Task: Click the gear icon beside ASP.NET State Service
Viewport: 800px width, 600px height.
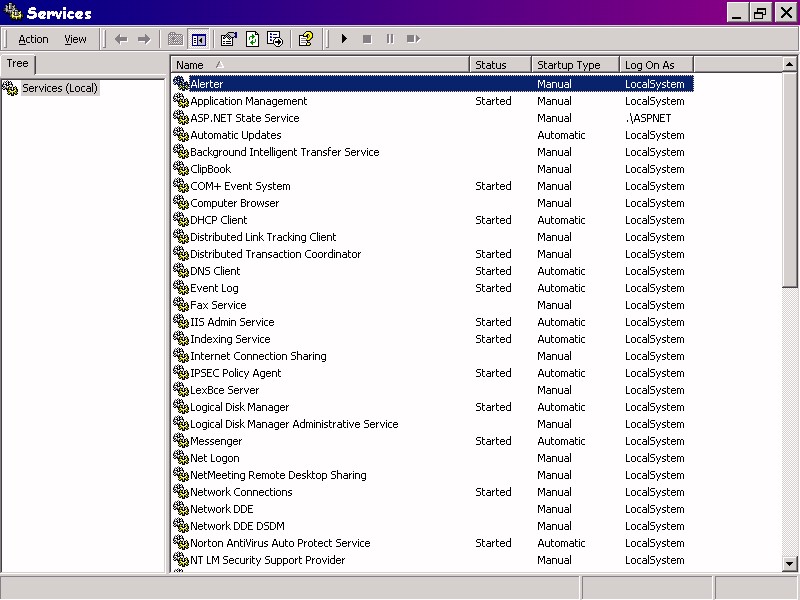Action: [x=181, y=117]
